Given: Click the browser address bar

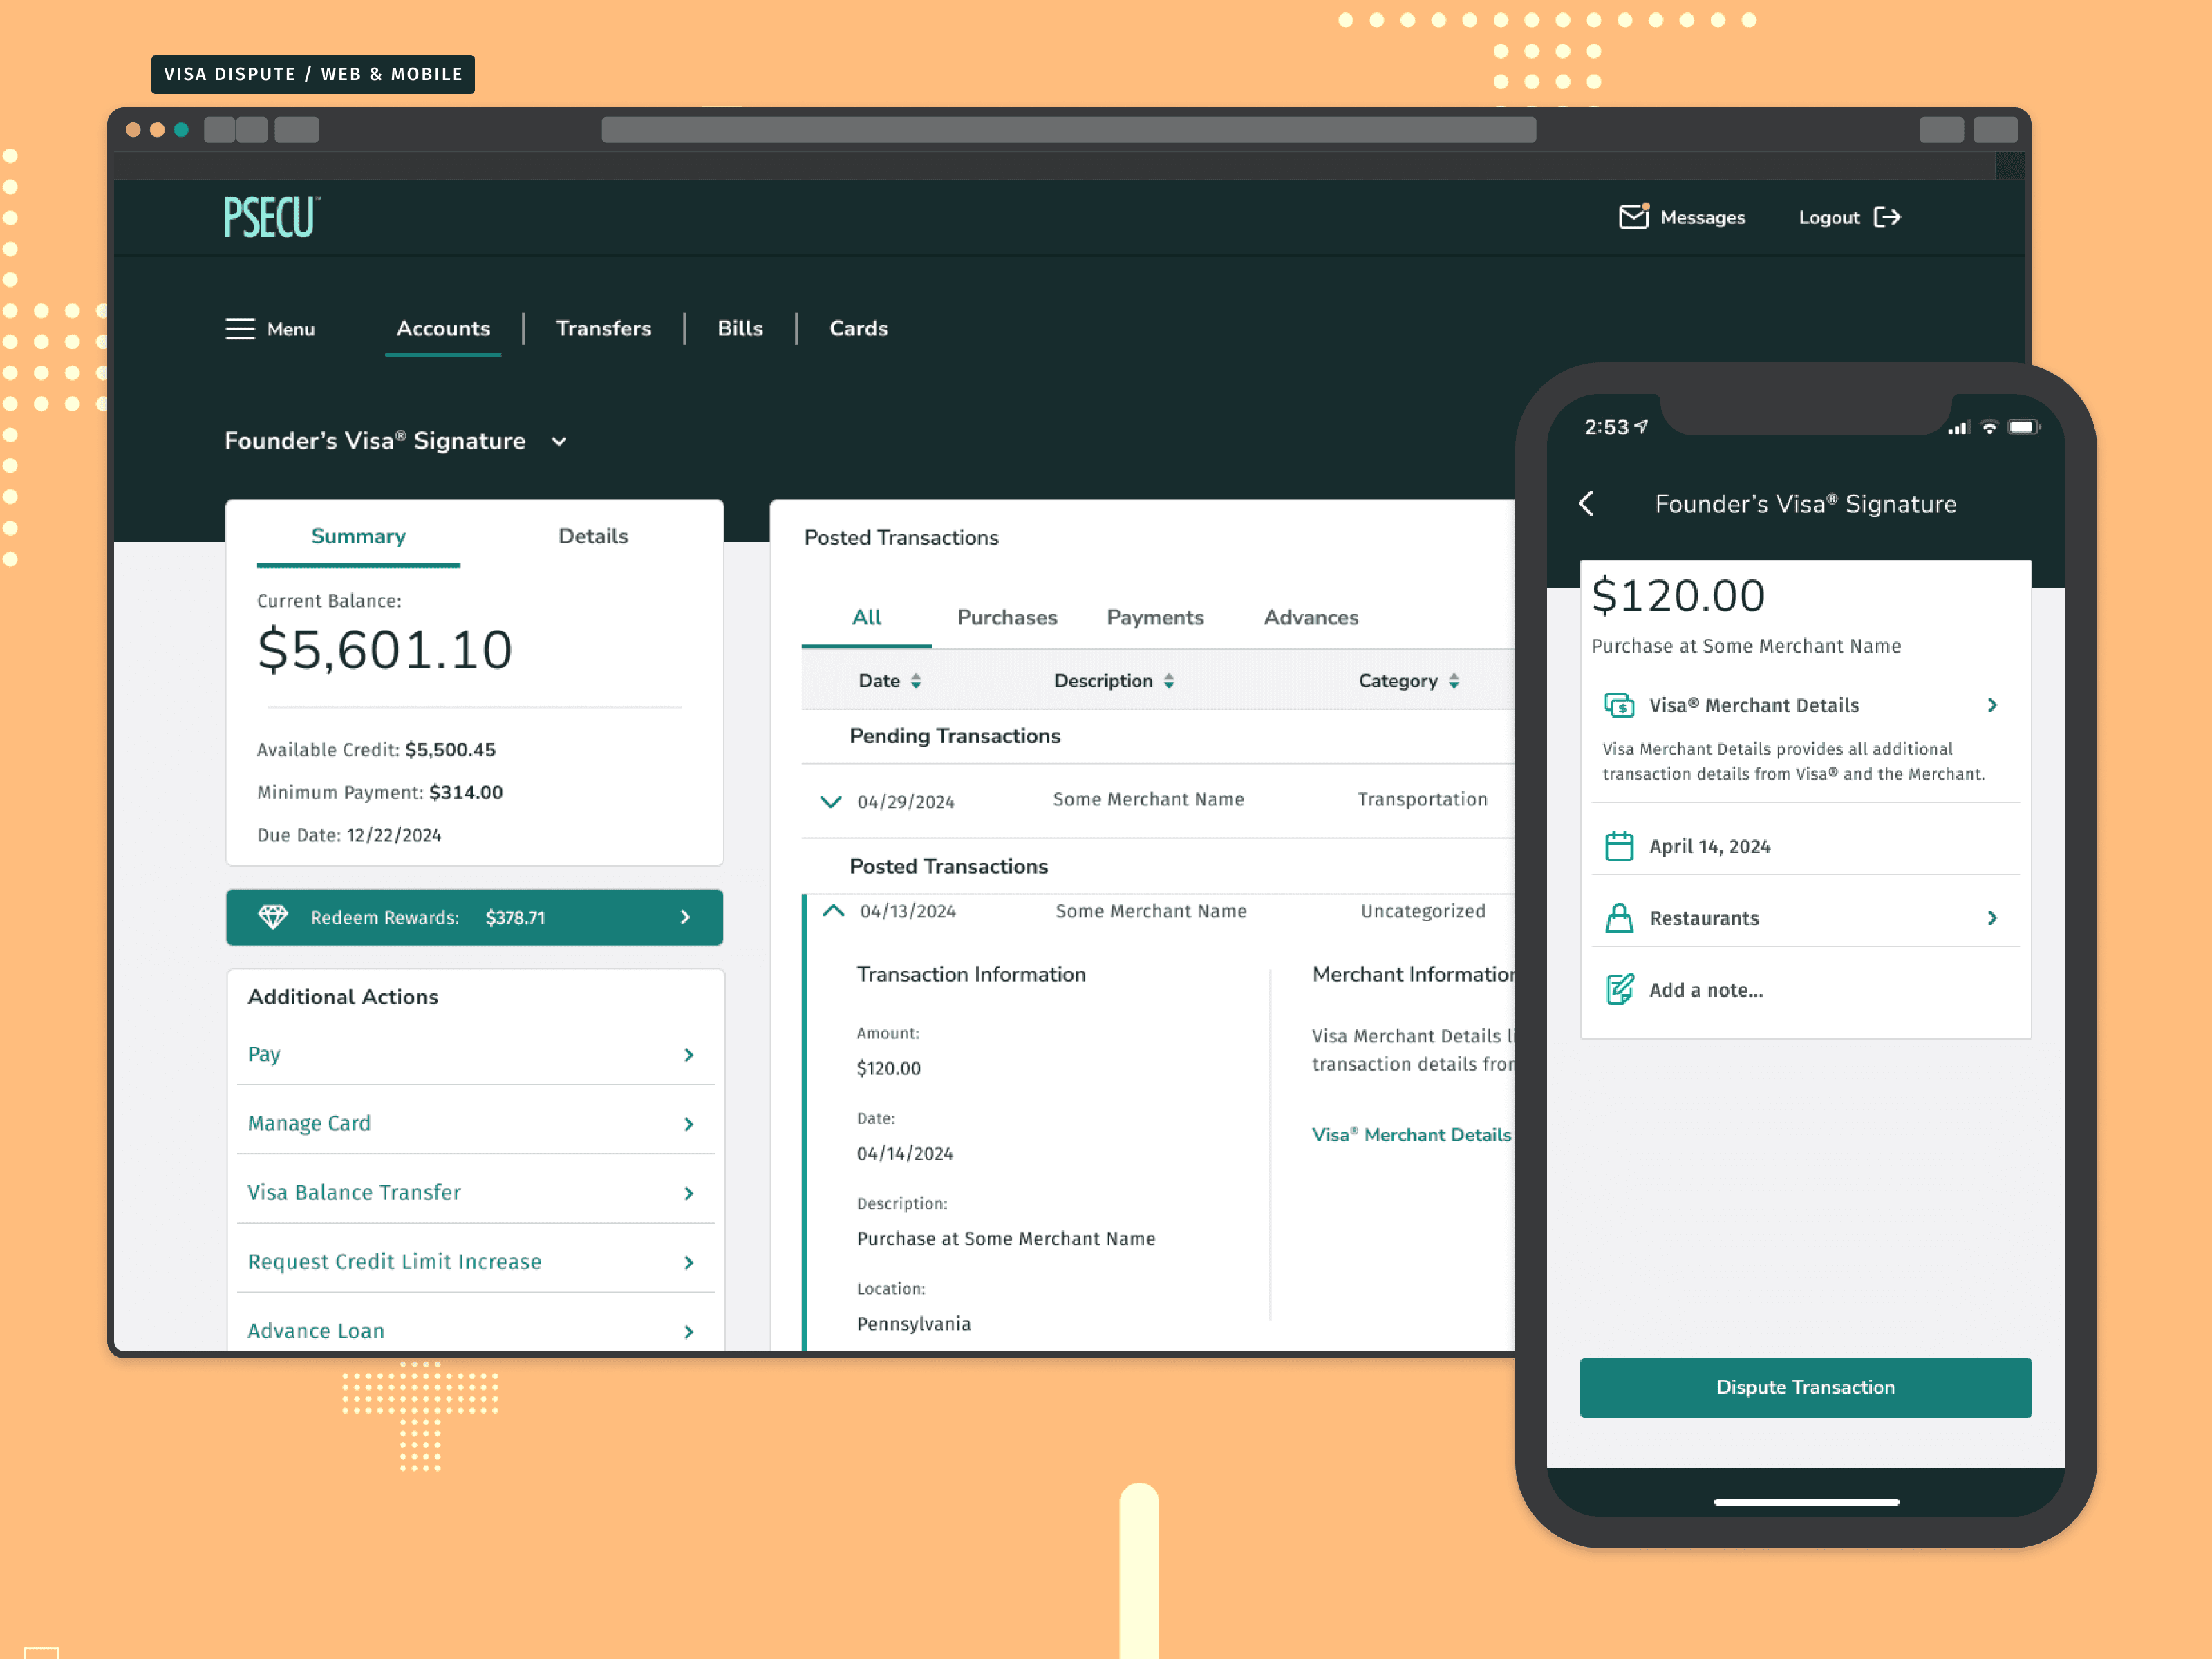Looking at the screenshot, I should click(1068, 129).
